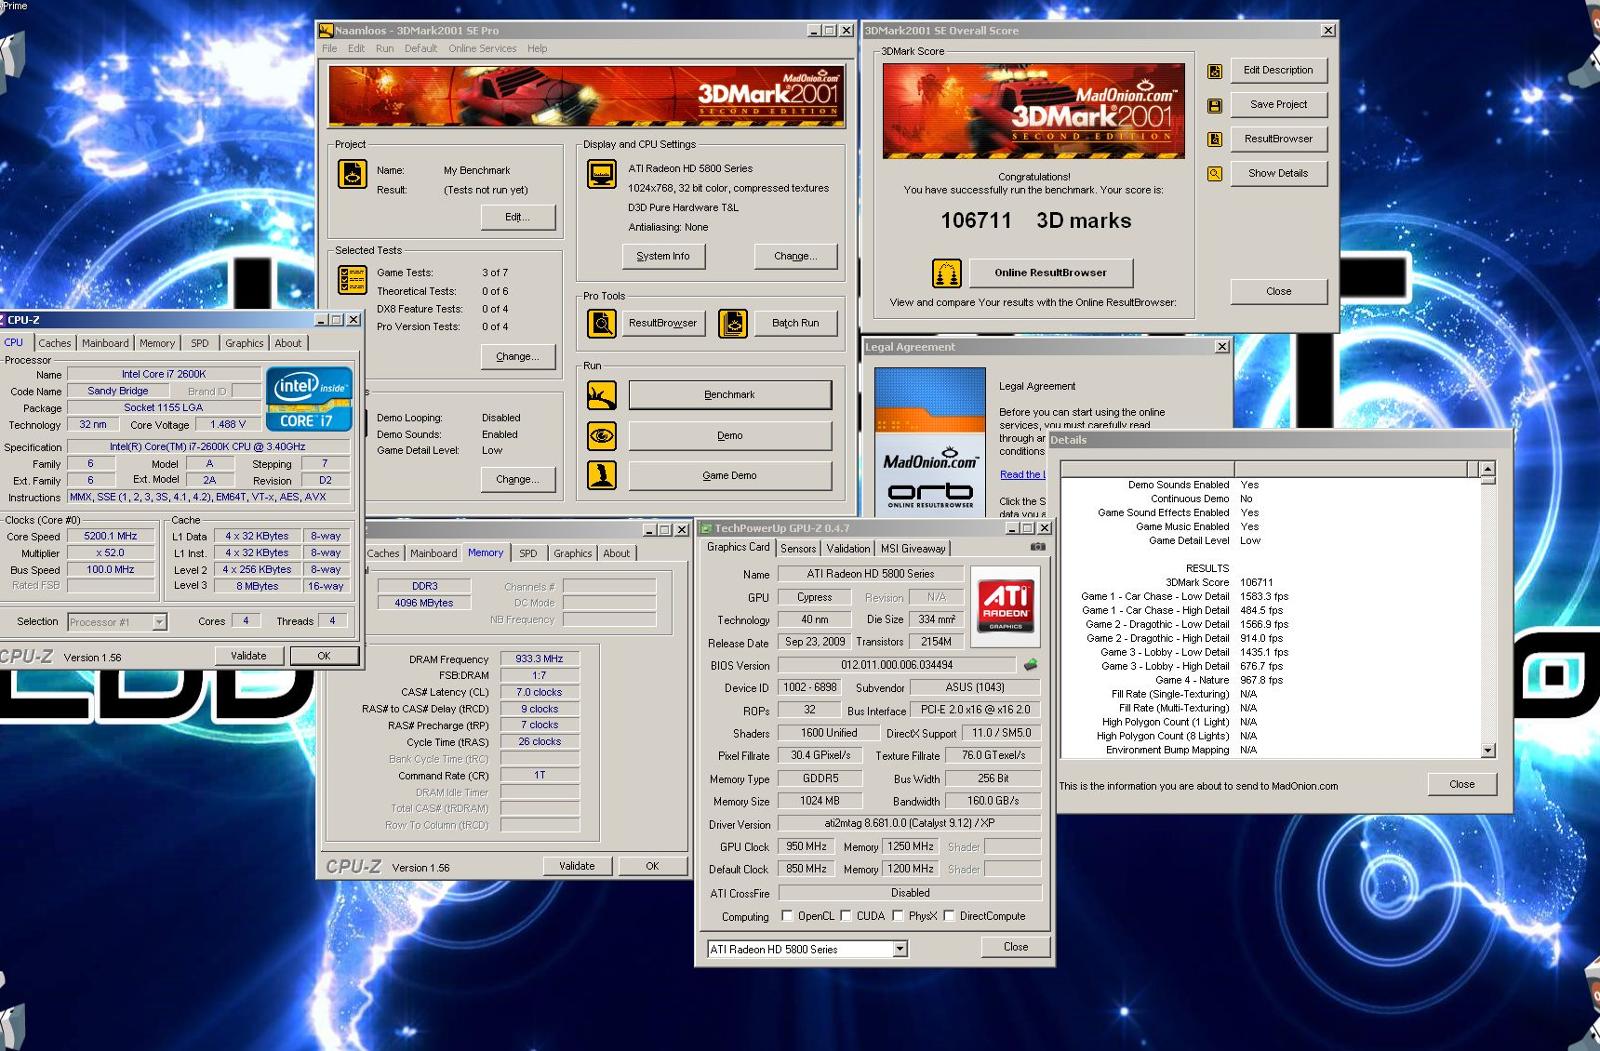Viewport: 1600px width, 1051px height.
Task: Click the DRAM Frequency 933.3 MHz field
Action: (539, 659)
